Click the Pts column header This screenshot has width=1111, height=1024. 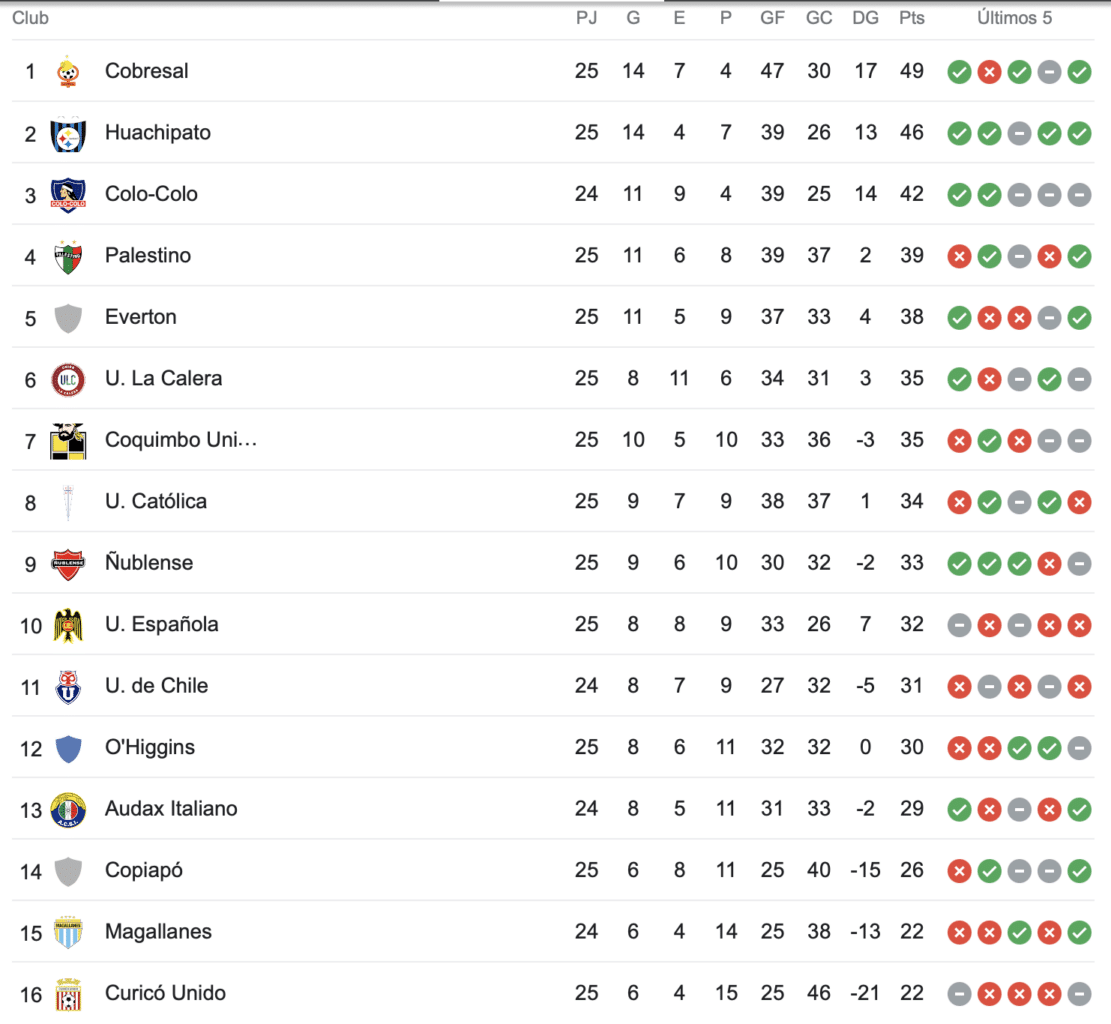pos(911,18)
